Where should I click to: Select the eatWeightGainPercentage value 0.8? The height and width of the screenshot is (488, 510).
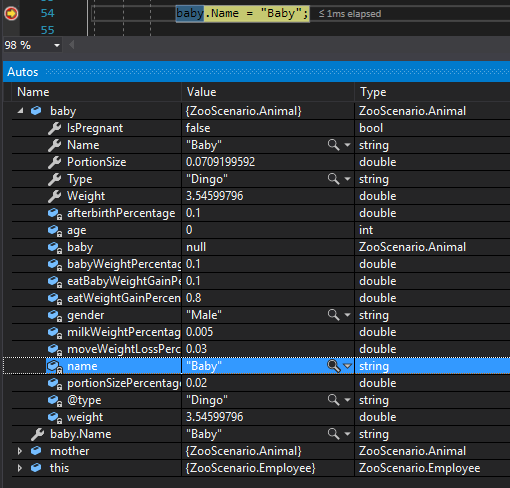tap(193, 298)
